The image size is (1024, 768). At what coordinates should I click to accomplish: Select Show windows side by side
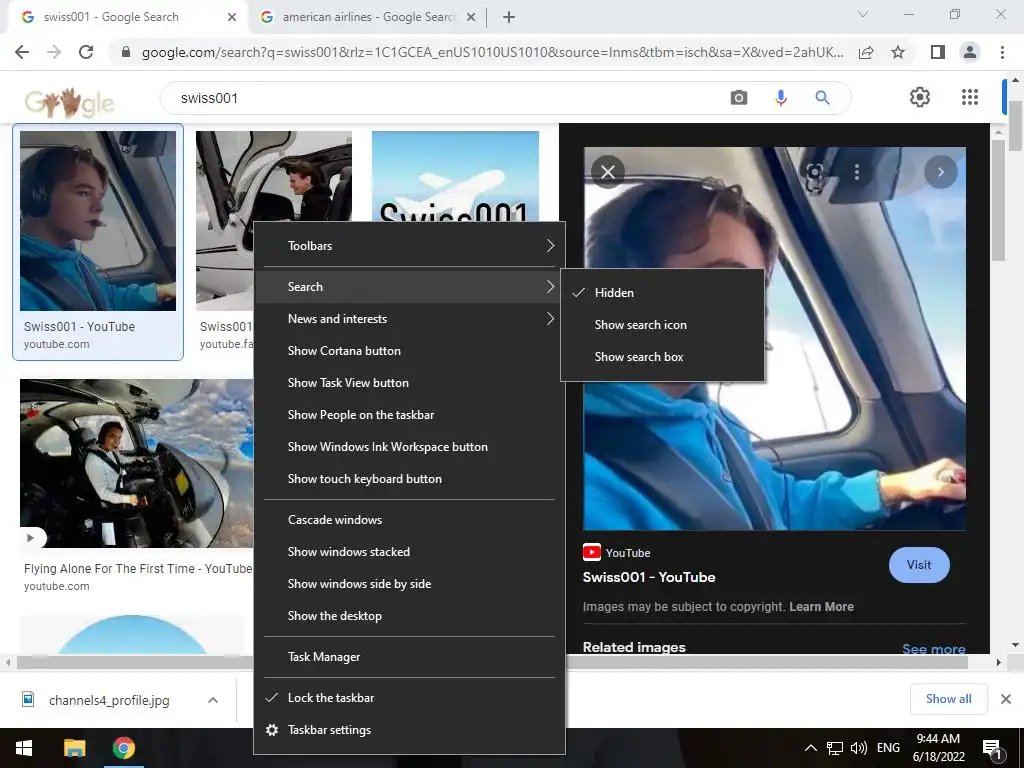pyautogui.click(x=409, y=584)
